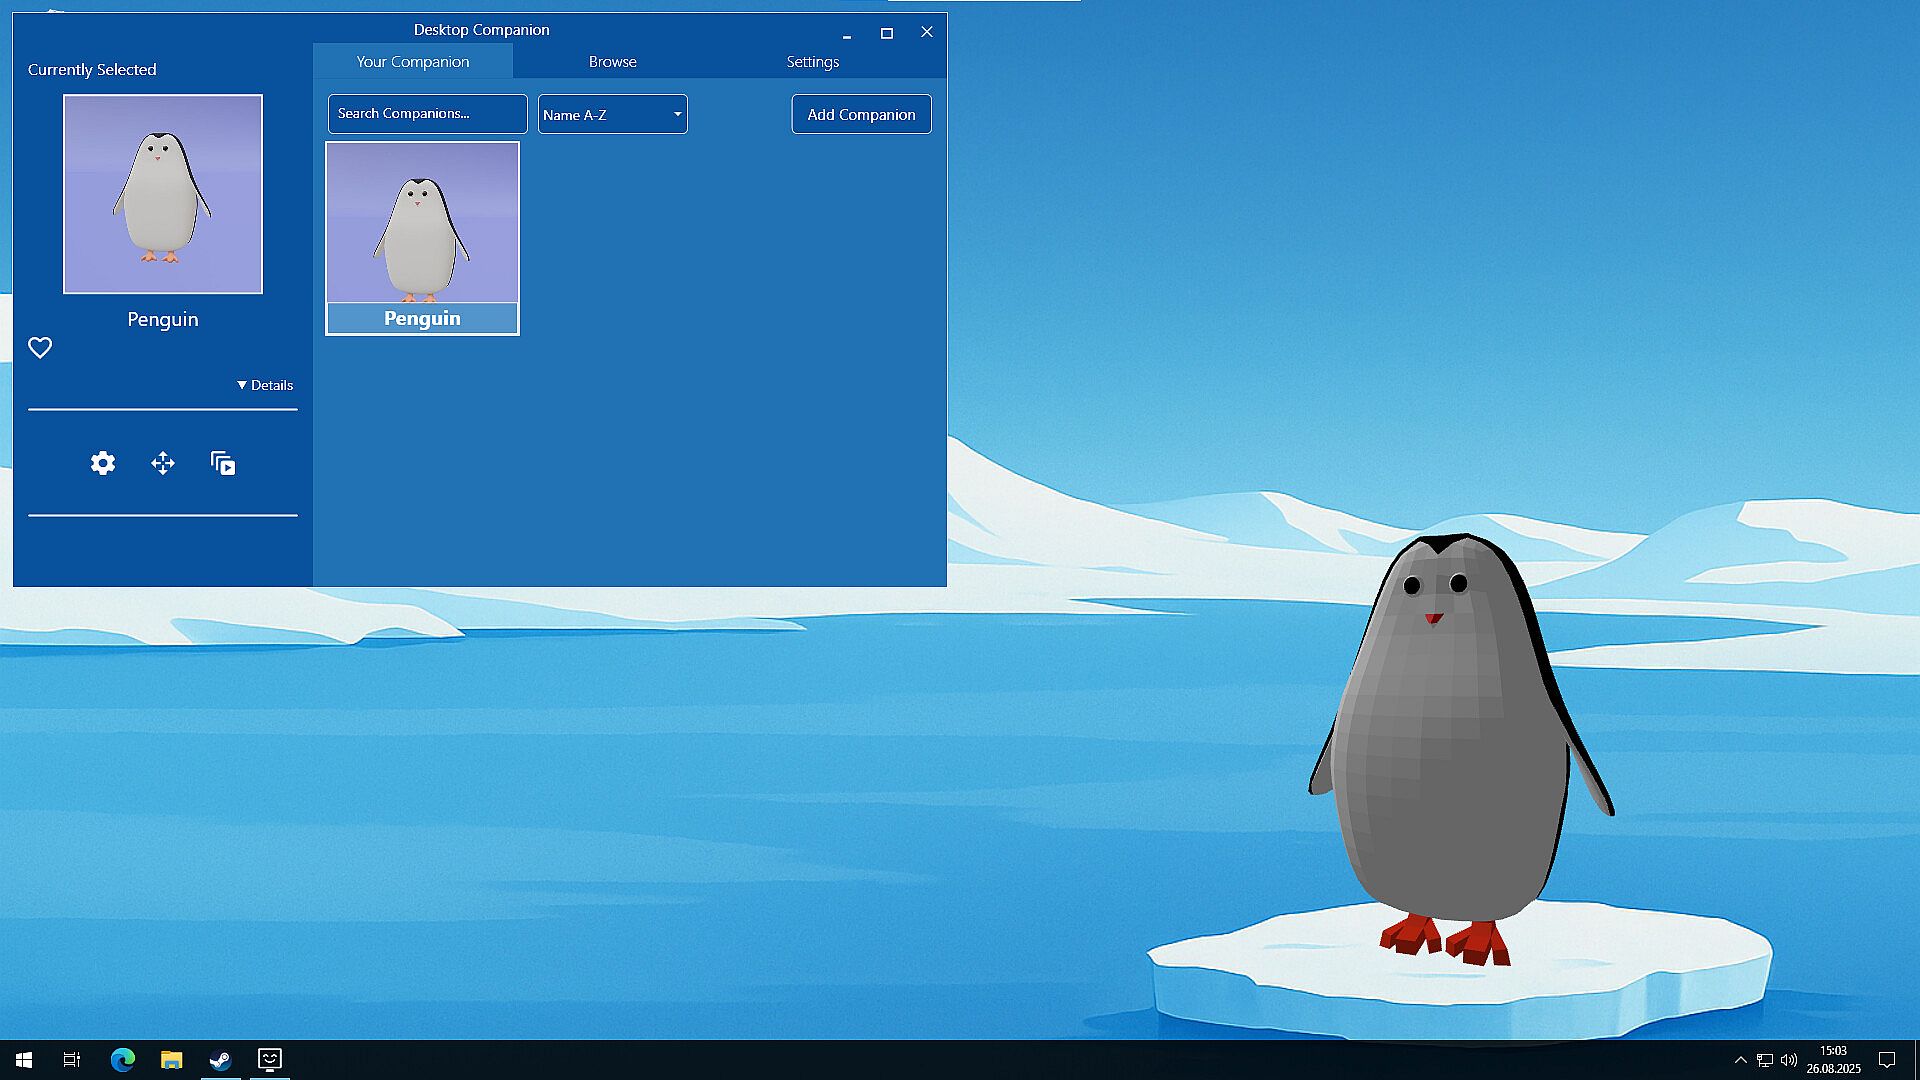Open File Explorer from the taskbar

coord(171,1059)
